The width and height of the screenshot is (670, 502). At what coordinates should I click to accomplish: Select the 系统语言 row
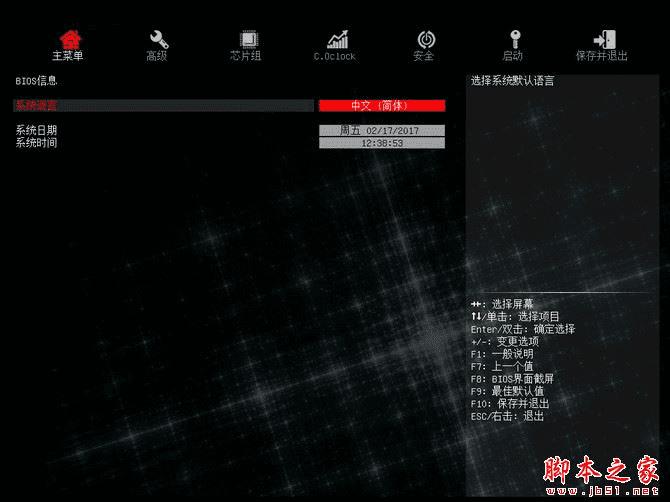pyautogui.click(x=163, y=106)
